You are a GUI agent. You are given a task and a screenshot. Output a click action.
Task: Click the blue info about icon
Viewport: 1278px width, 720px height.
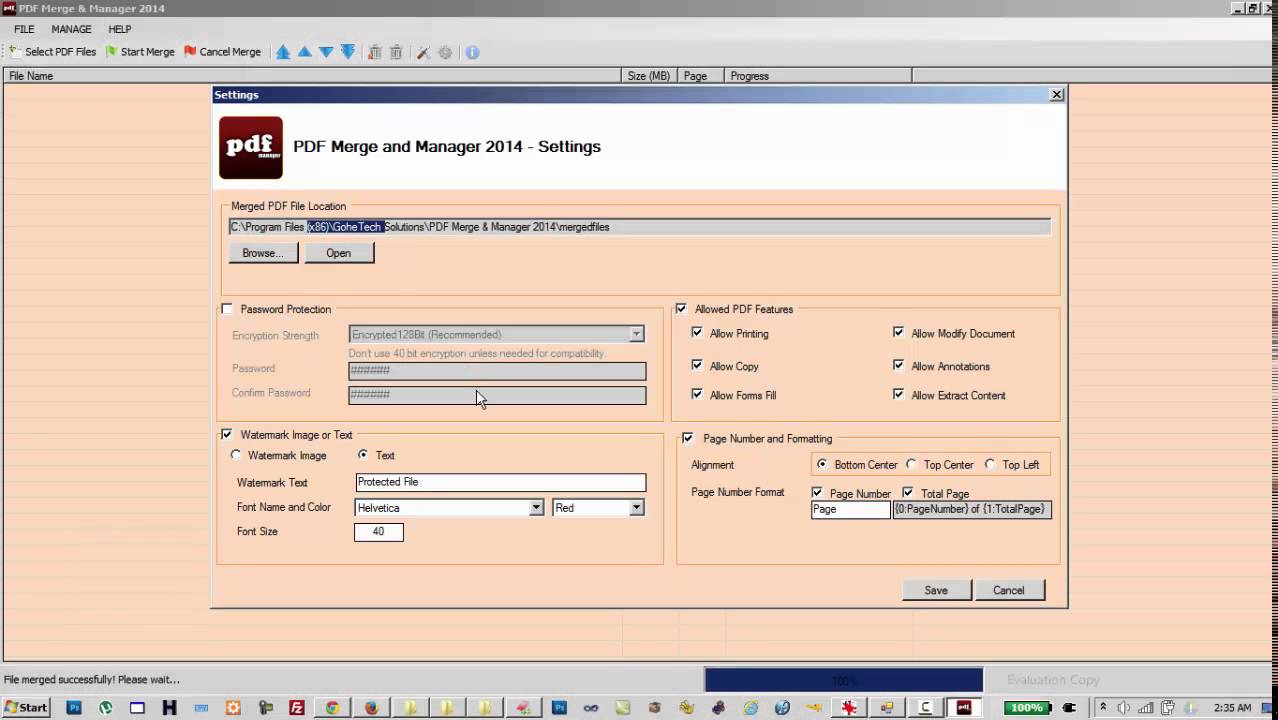(x=472, y=52)
